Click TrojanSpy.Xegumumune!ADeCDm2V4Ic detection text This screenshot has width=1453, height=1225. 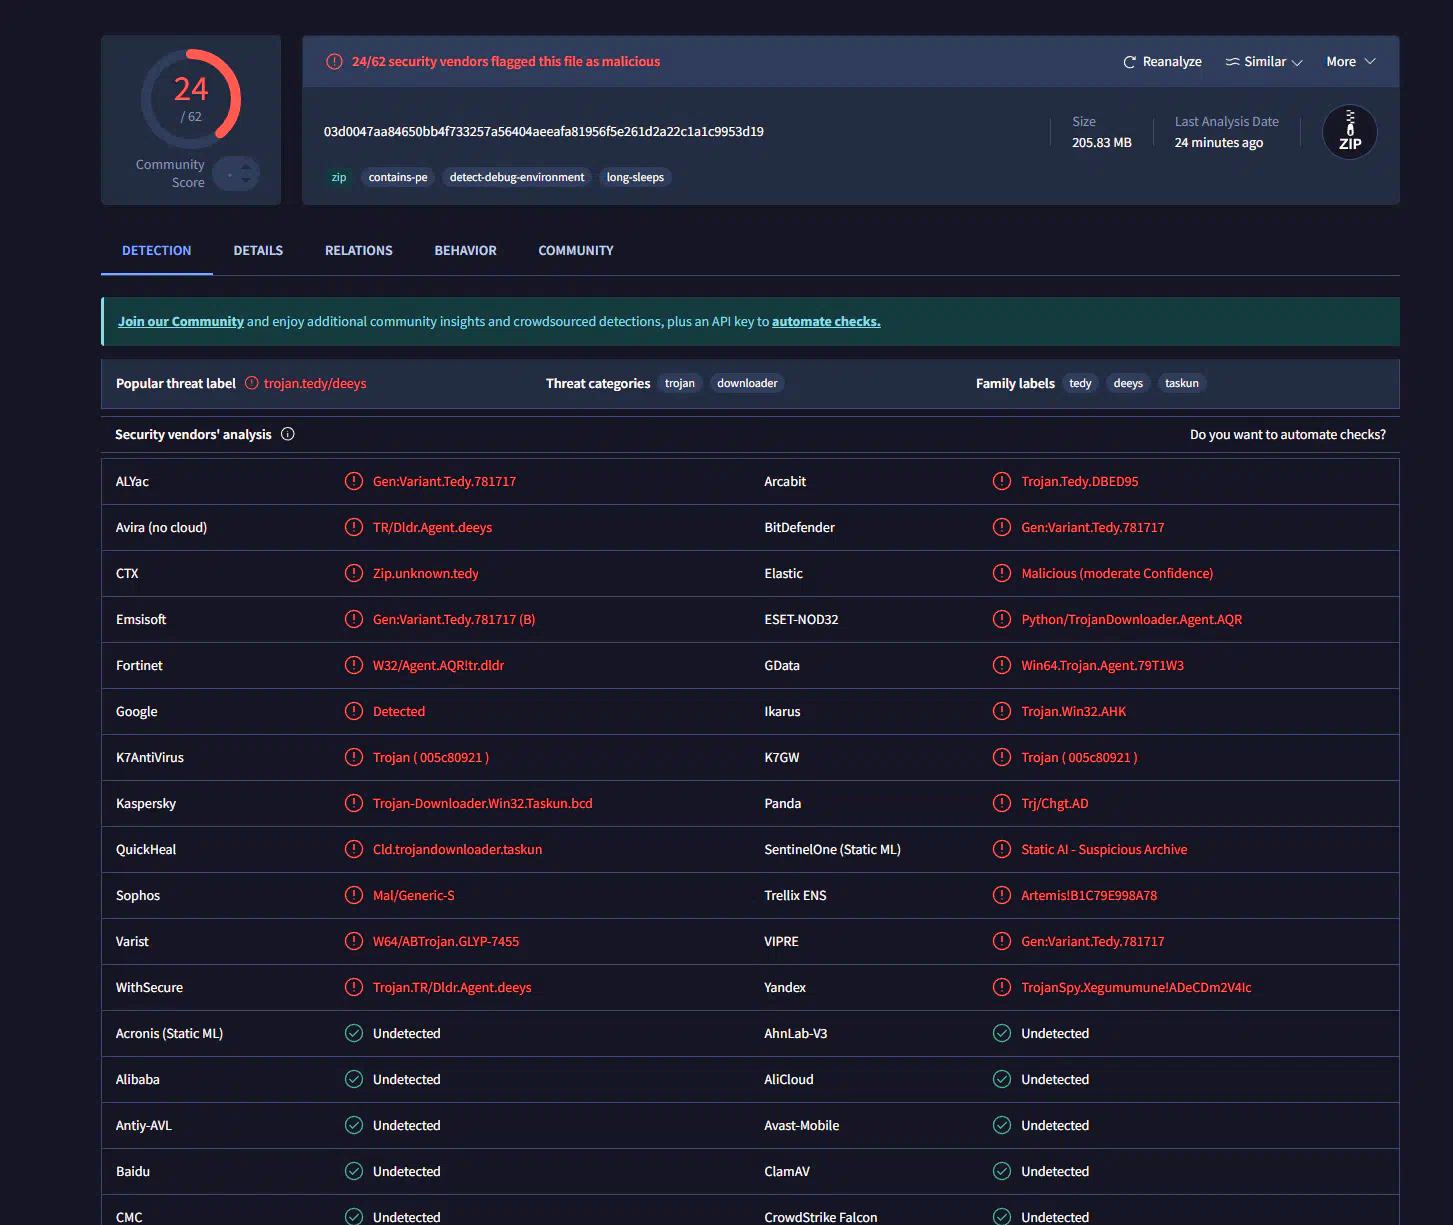1136,988
